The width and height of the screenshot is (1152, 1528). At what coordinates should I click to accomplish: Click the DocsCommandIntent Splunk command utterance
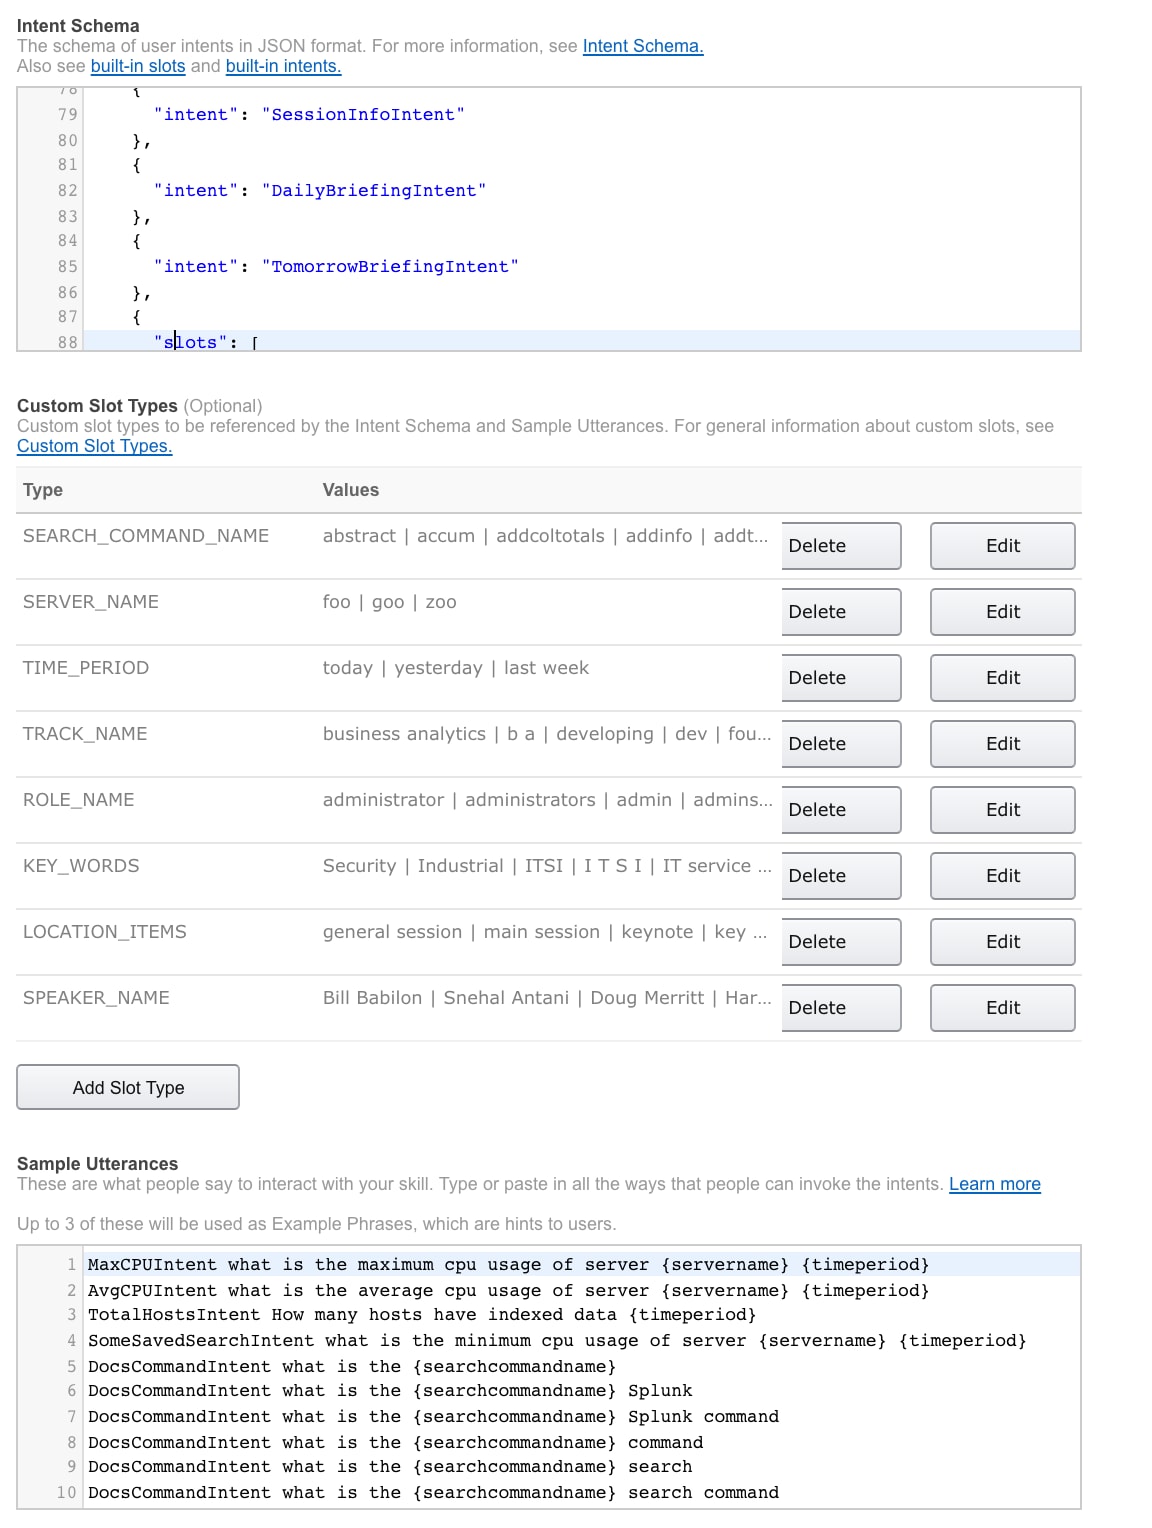point(581,1417)
